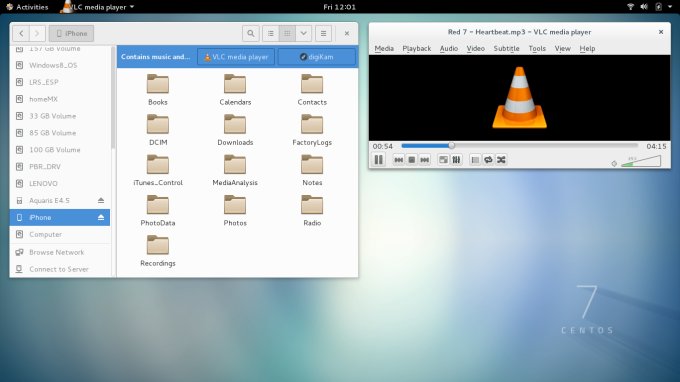680x382 pixels.
Task: Select the DCIM folder
Action: tap(158, 130)
